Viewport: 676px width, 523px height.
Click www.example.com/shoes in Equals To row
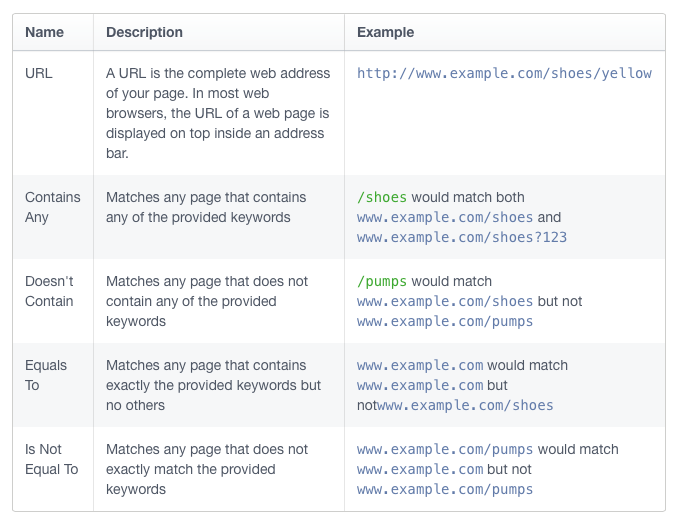tap(465, 406)
